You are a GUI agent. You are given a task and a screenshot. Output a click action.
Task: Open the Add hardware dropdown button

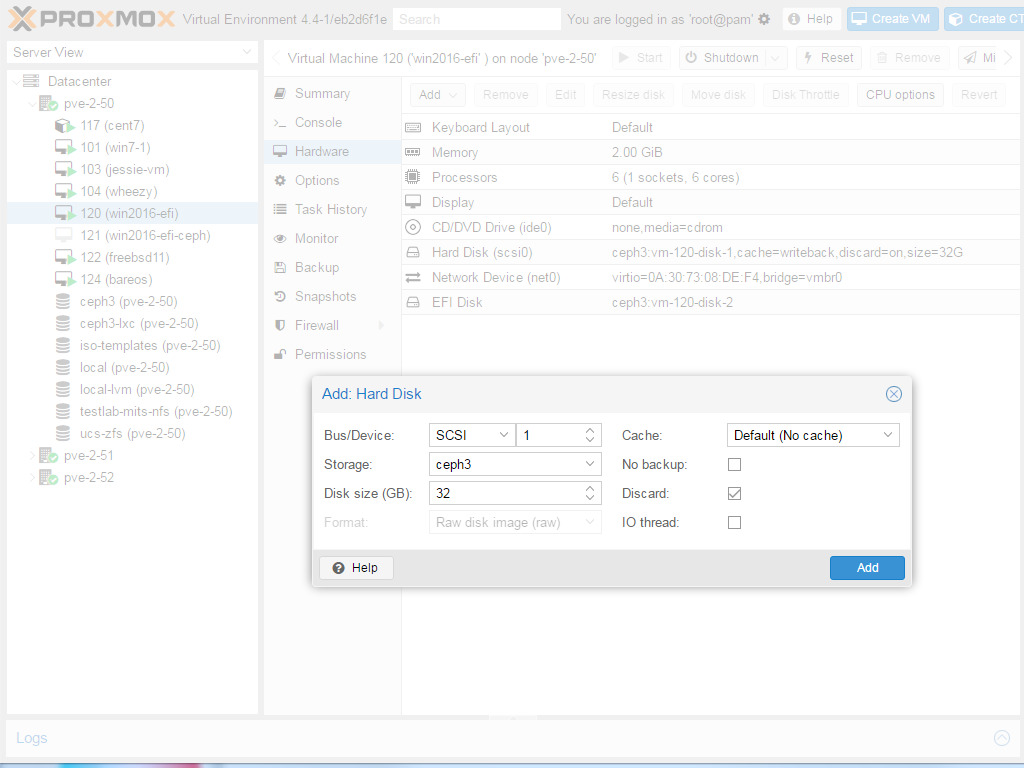coord(438,95)
